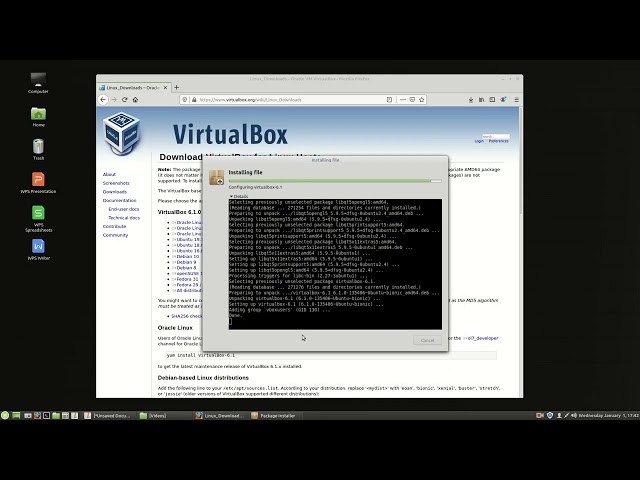Click Cancel in Installing file dialog
This screenshot has height=480, width=640.
(427, 340)
